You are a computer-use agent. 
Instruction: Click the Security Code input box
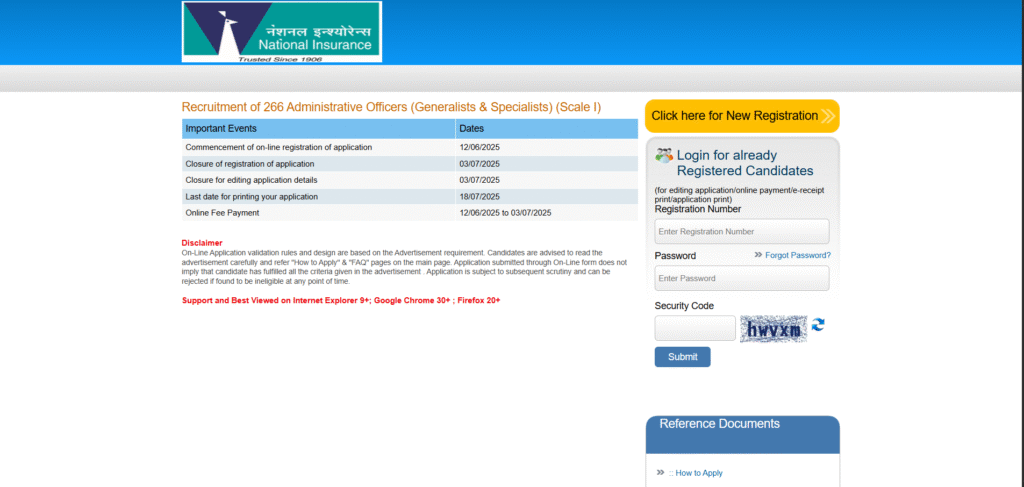[695, 328]
